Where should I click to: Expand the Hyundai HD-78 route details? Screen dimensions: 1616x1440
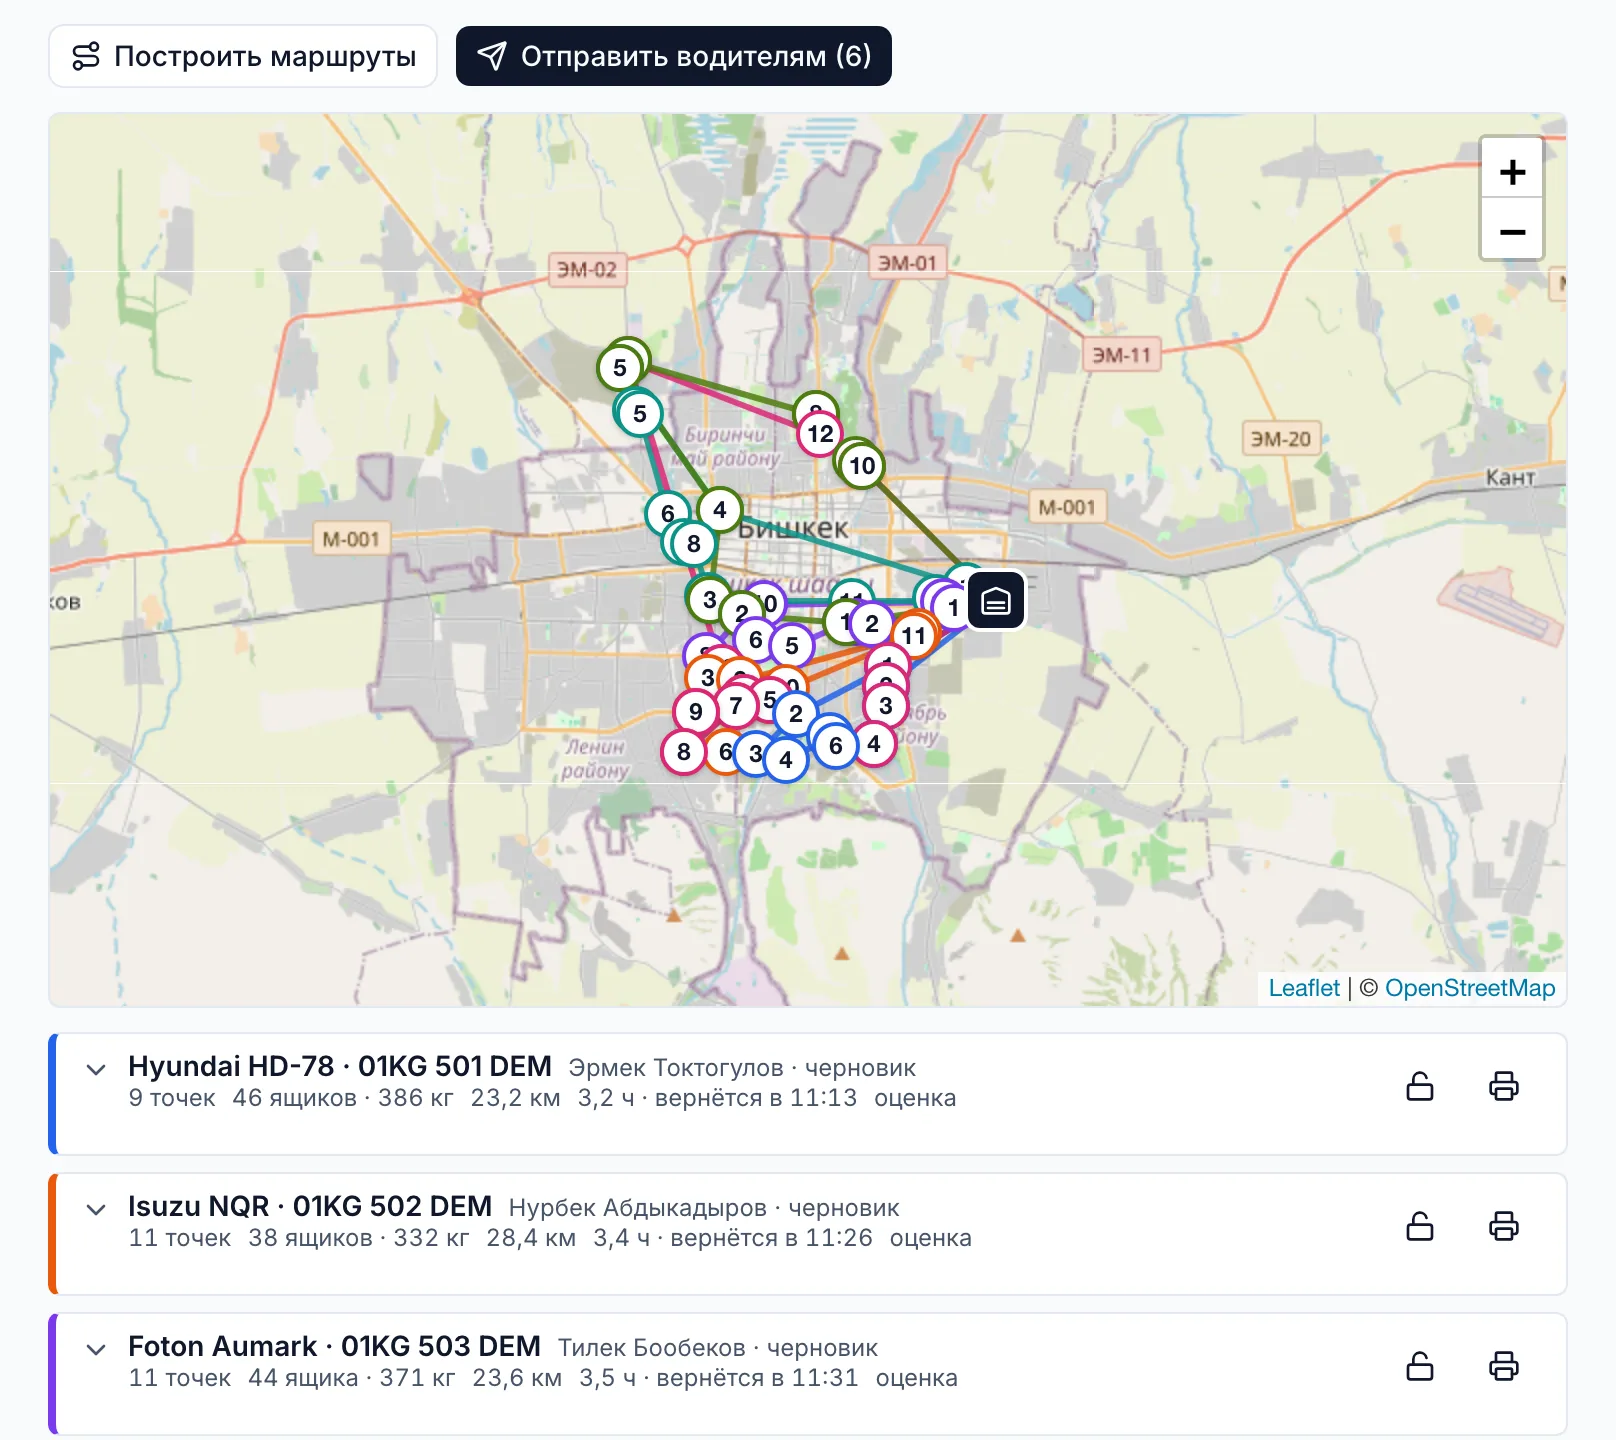point(96,1069)
